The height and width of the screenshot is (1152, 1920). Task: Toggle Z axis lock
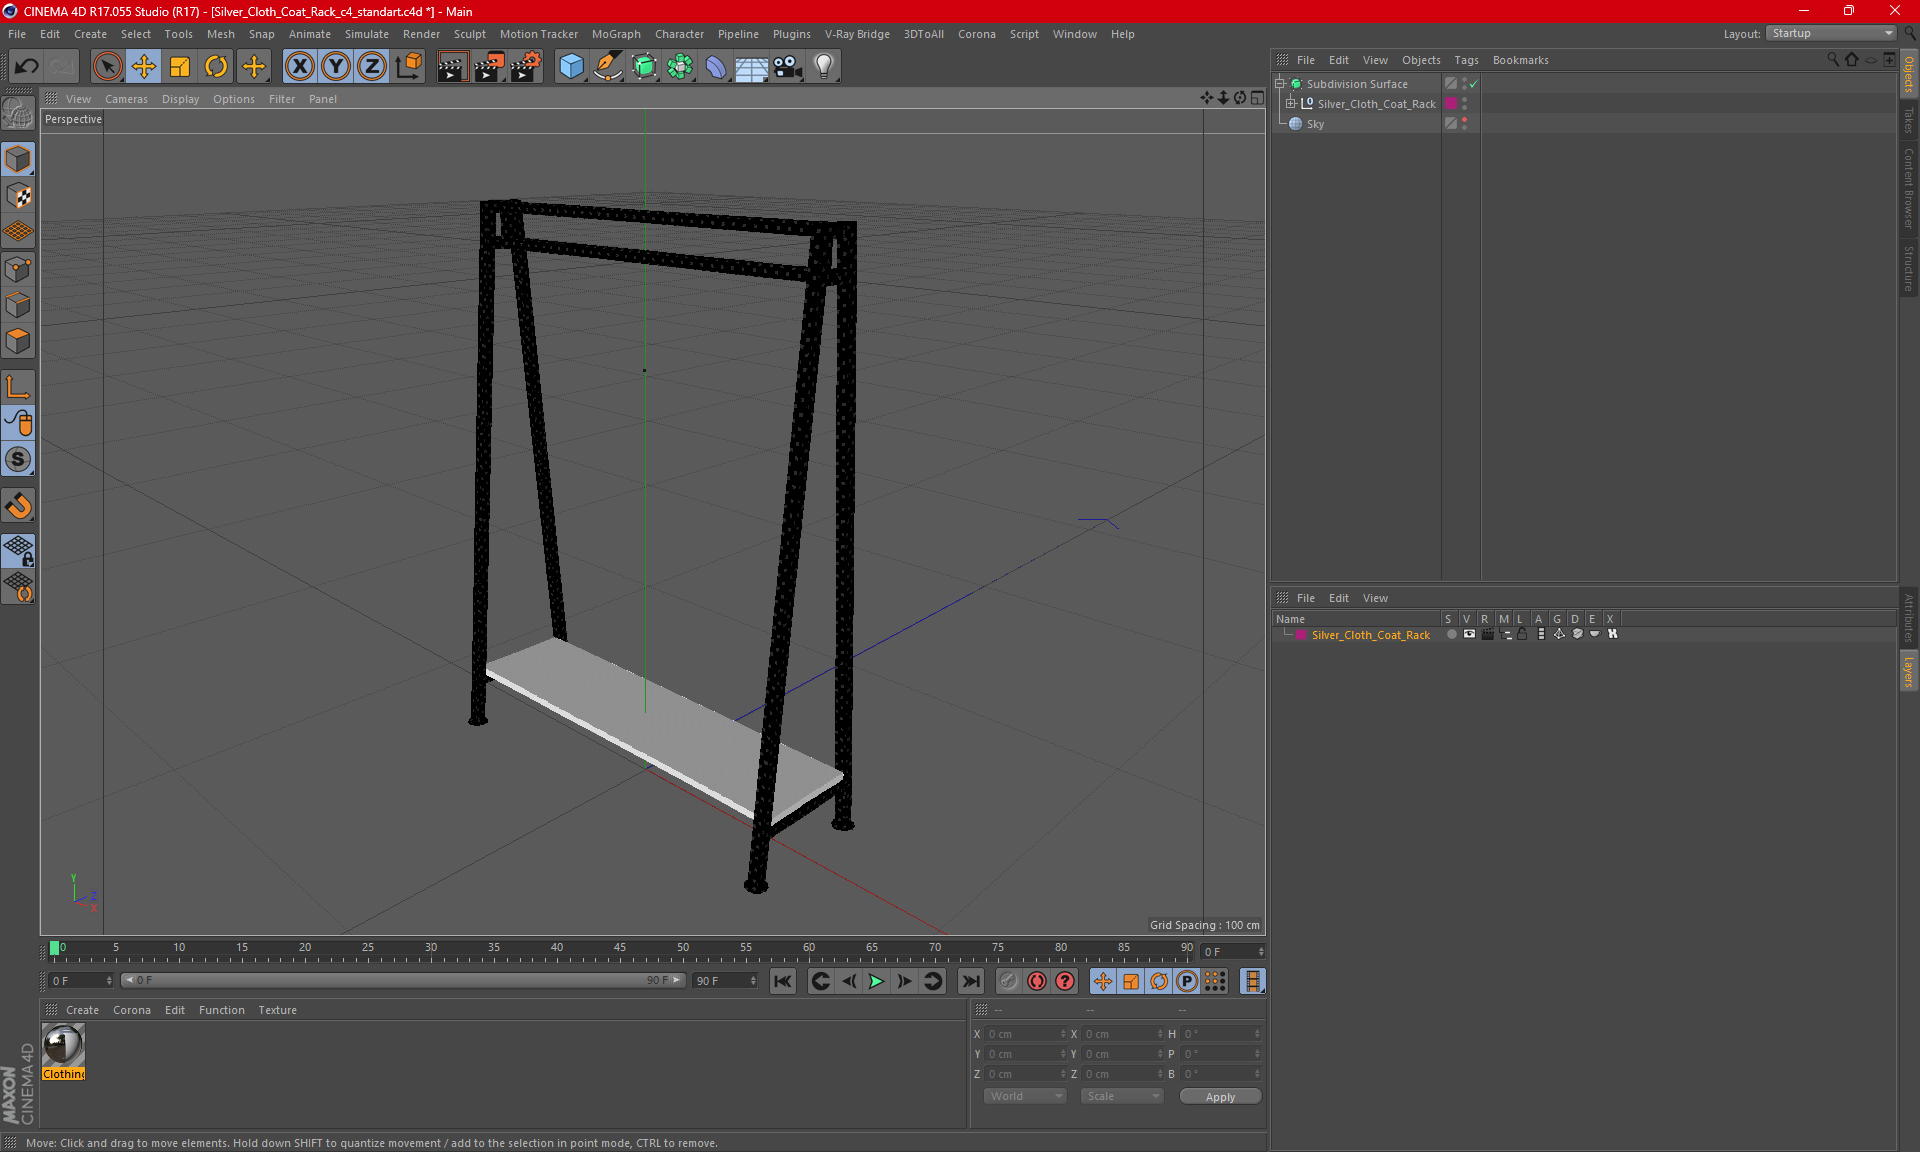click(x=372, y=67)
